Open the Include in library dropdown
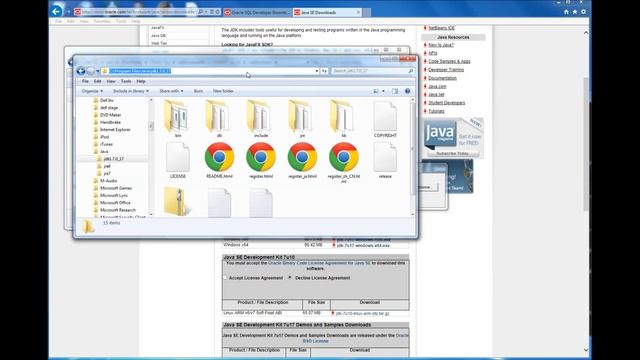Image resolution: width=640 pixels, height=360 pixels. (131, 91)
